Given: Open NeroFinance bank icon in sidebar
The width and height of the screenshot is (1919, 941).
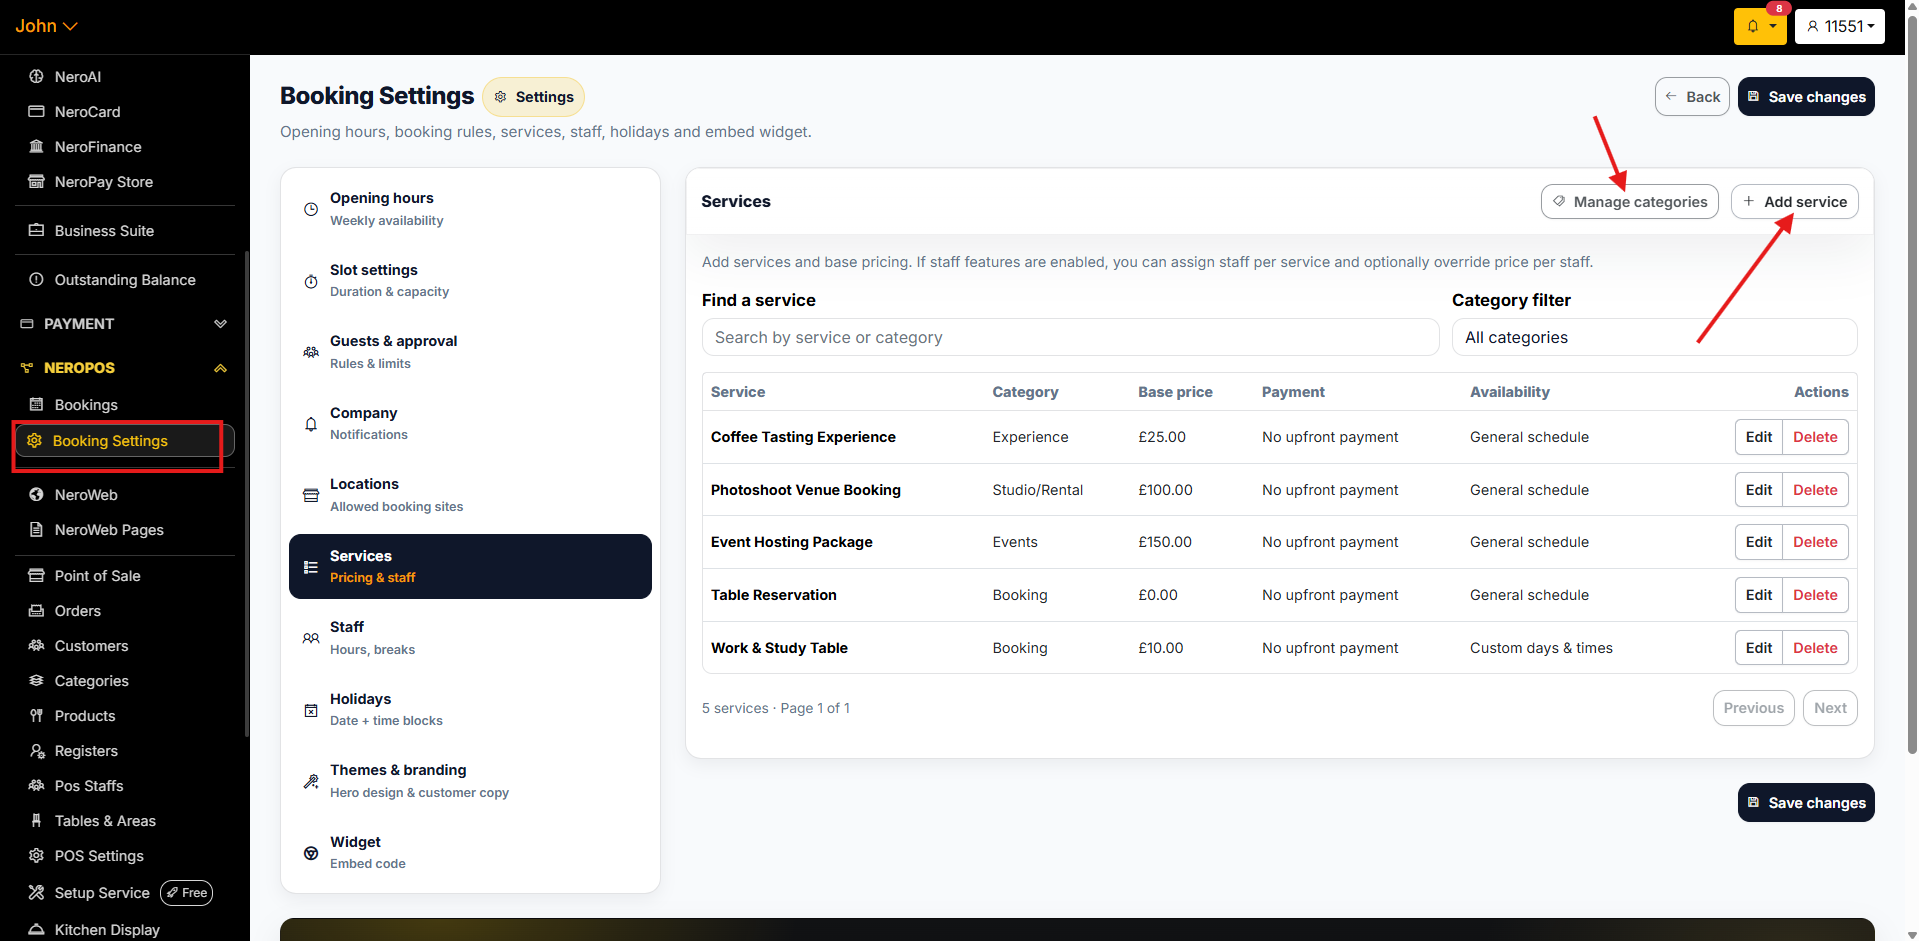Looking at the screenshot, I should 36,147.
